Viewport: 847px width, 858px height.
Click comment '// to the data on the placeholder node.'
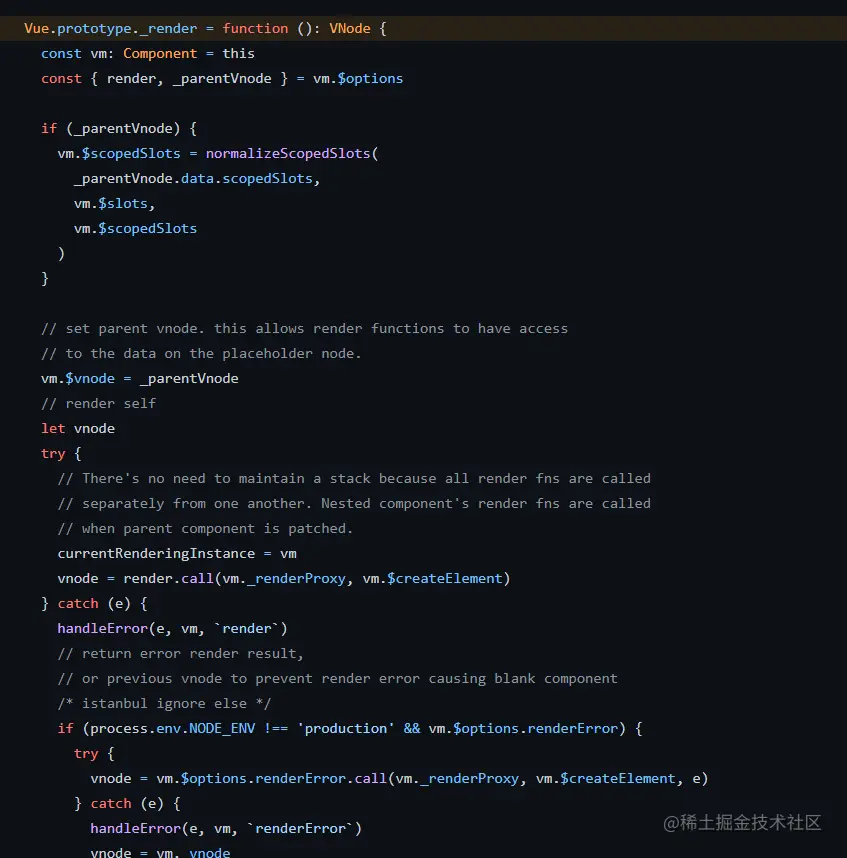(x=201, y=353)
